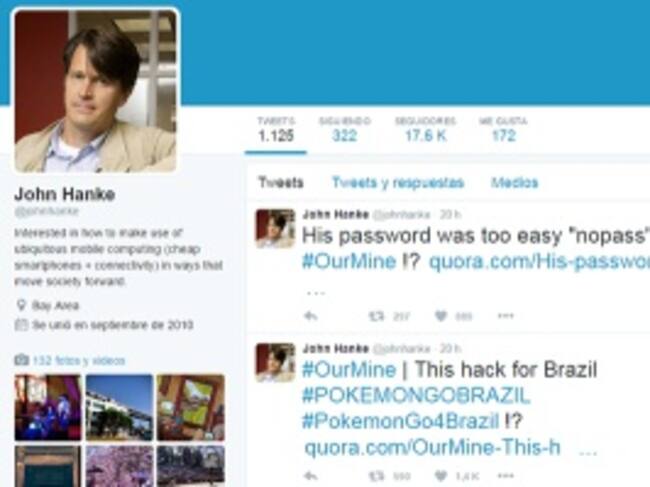Open John Hanke's large profile photo
The image size is (650, 487).
click(96, 90)
